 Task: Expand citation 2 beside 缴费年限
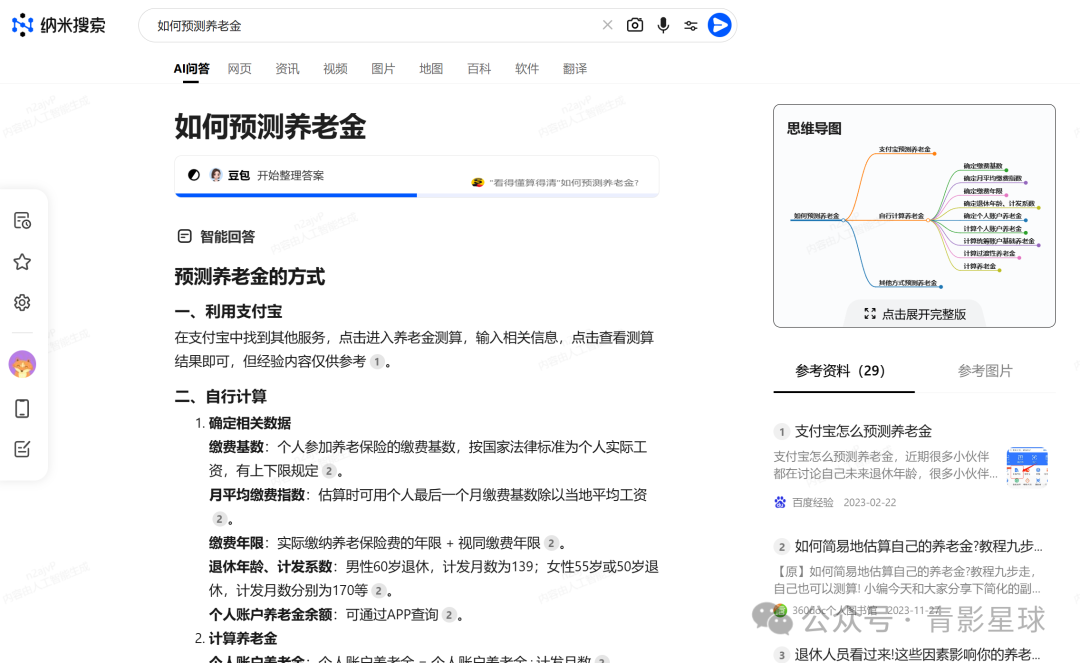(552, 543)
